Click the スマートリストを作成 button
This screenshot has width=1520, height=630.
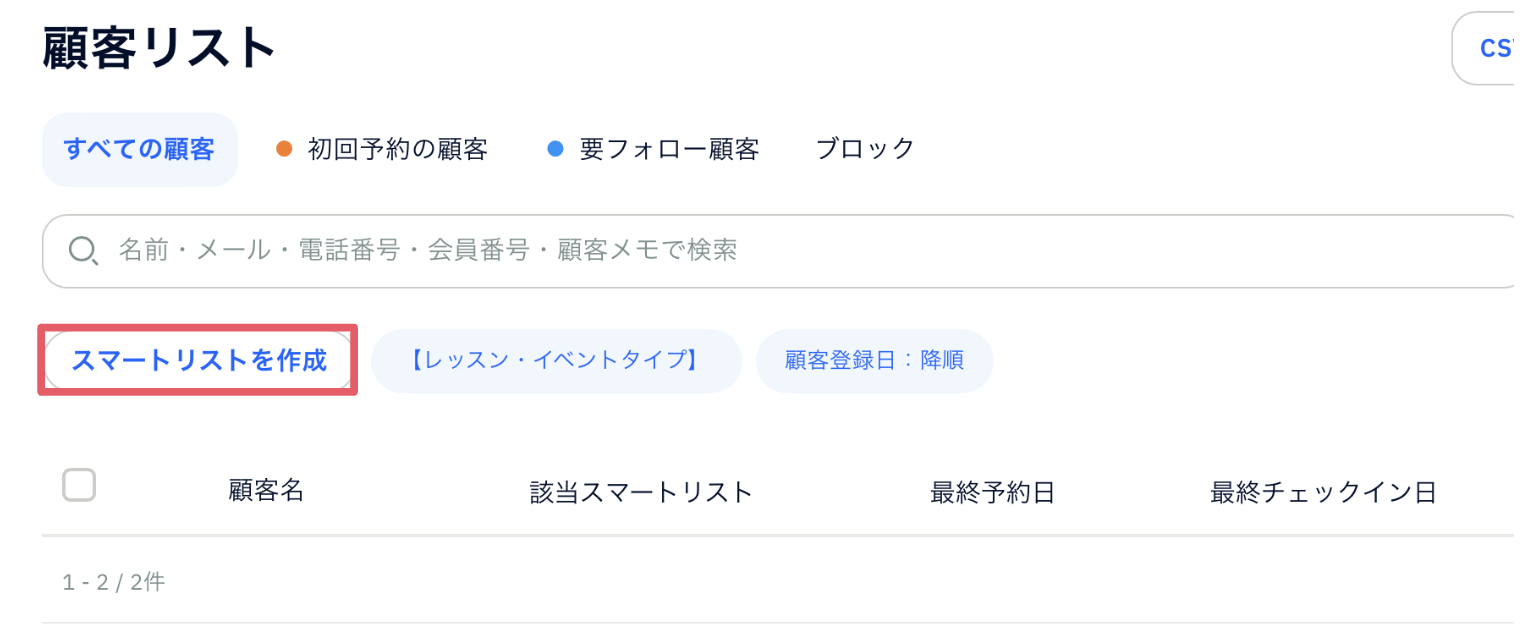tap(198, 360)
